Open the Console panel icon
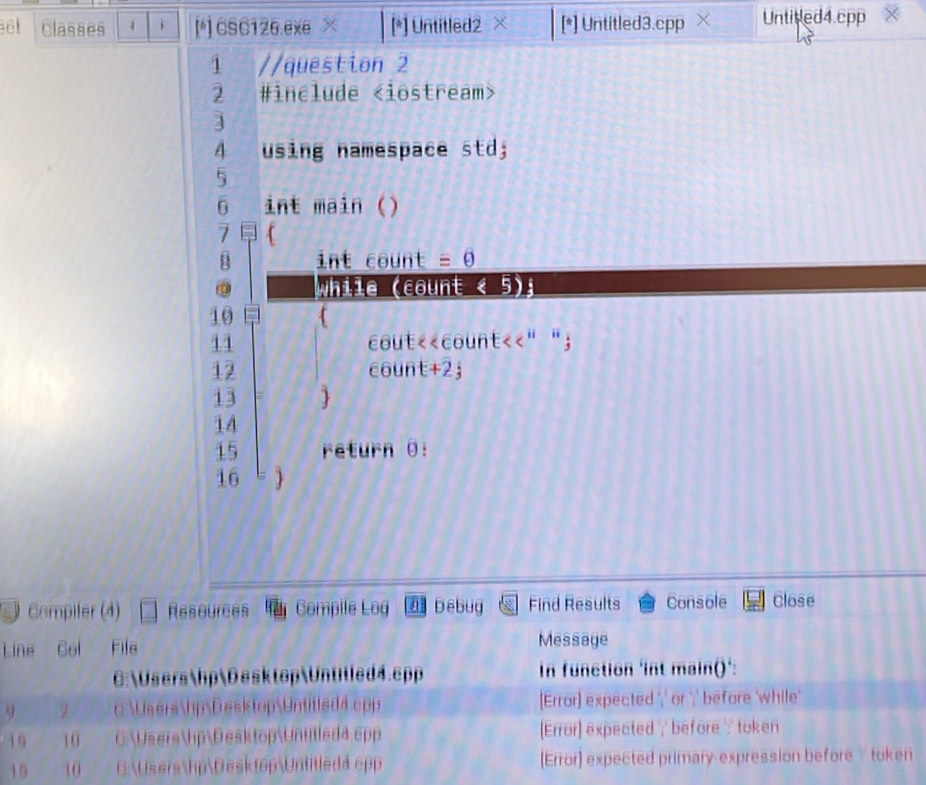This screenshot has height=785, width=926. (649, 602)
